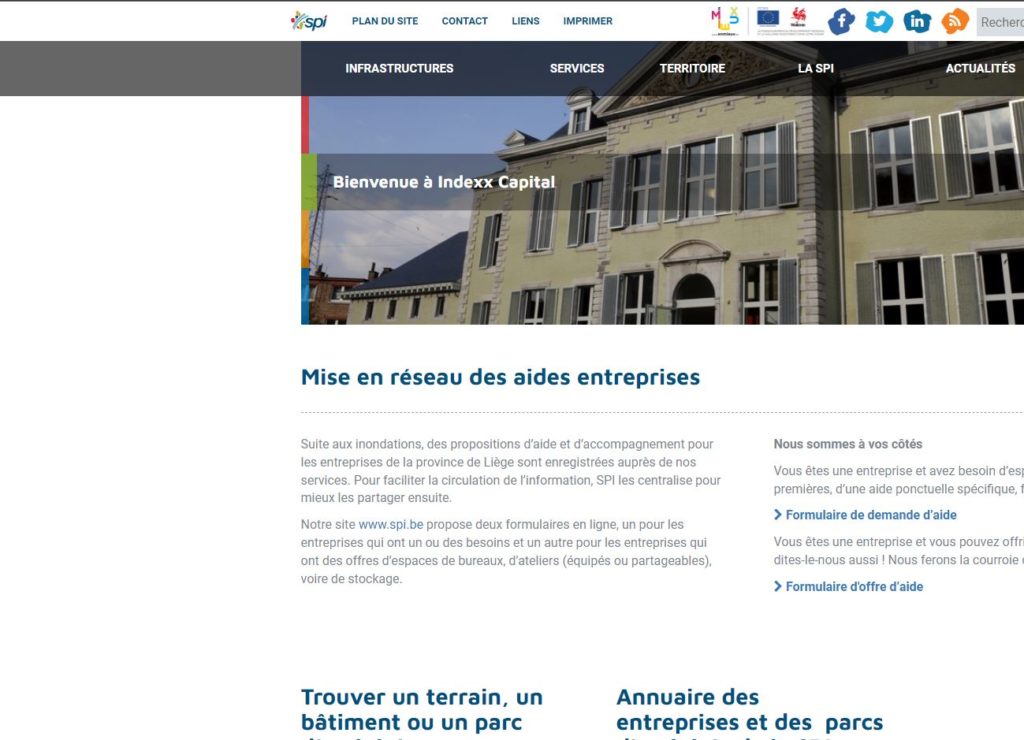Viewport: 1024px width, 740px height.
Task: Expand the La SPI navigation menu
Action: tap(815, 69)
